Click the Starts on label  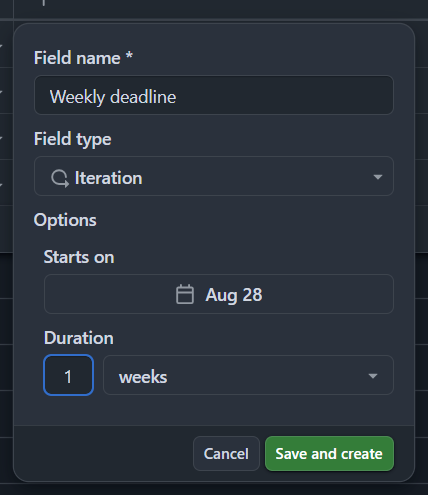tap(79, 257)
